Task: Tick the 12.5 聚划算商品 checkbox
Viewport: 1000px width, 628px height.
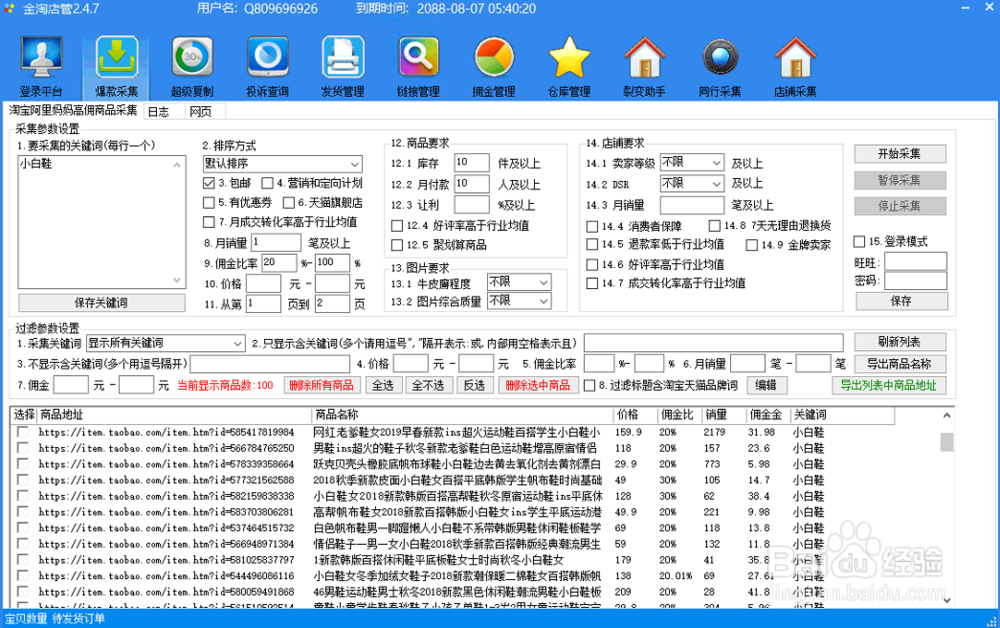Action: [x=397, y=245]
